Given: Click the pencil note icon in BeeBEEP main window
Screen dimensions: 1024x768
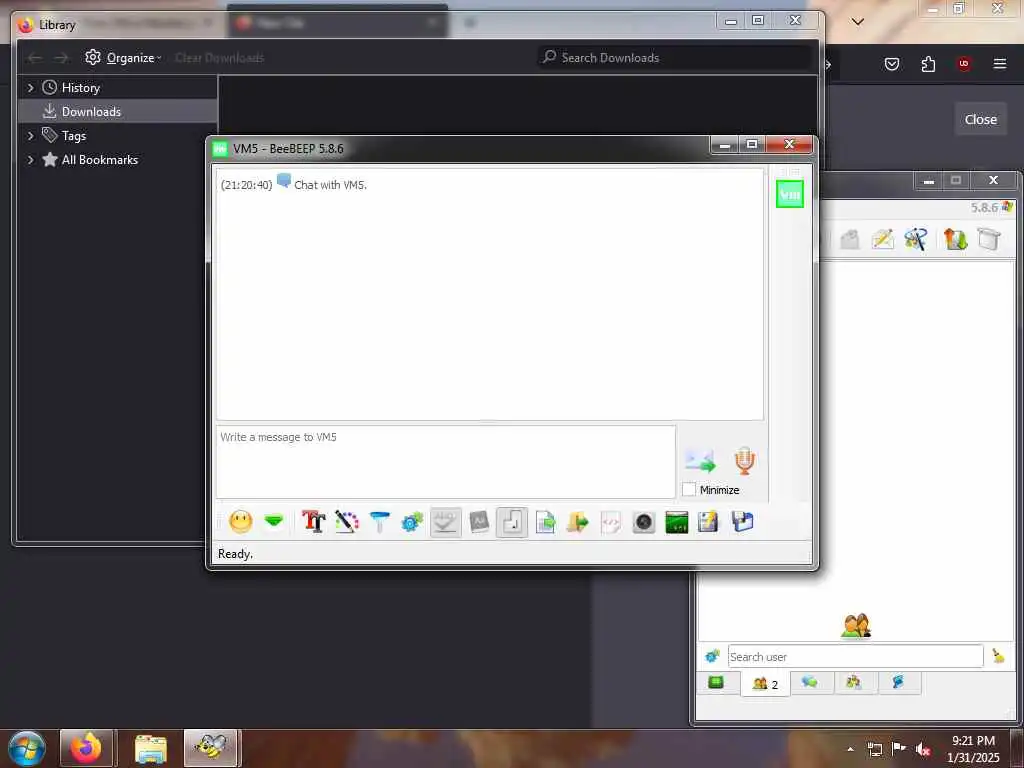Looking at the screenshot, I should [x=882, y=239].
